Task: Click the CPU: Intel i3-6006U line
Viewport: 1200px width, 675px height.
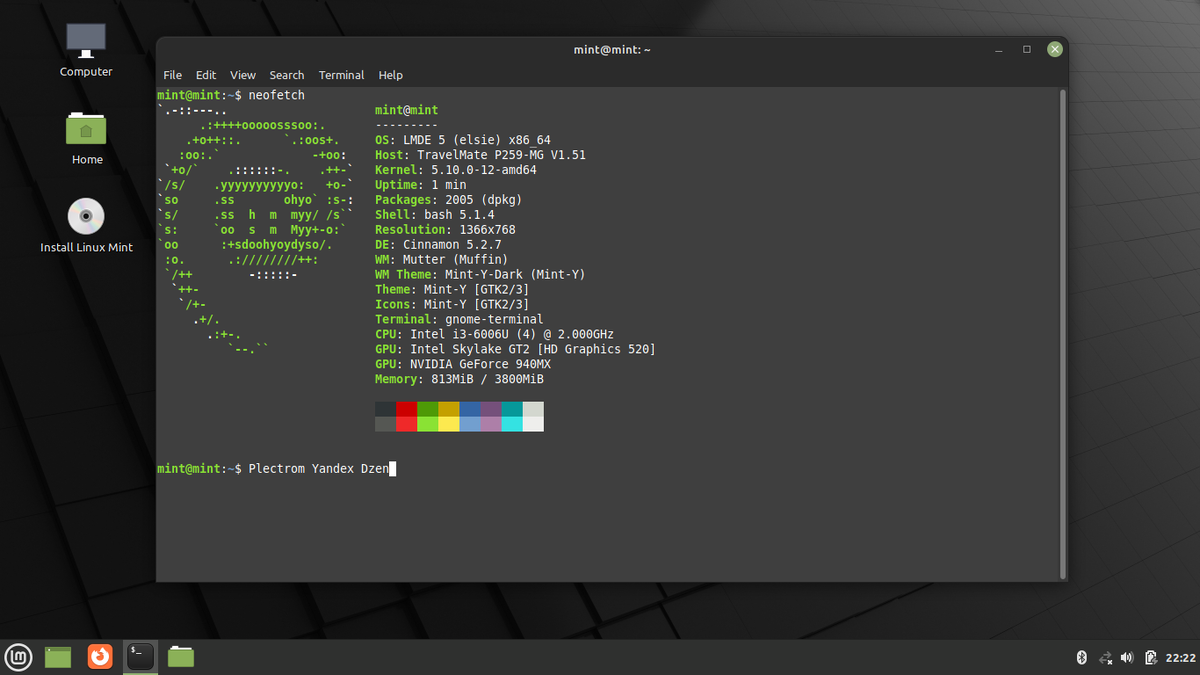Action: [x=495, y=335]
